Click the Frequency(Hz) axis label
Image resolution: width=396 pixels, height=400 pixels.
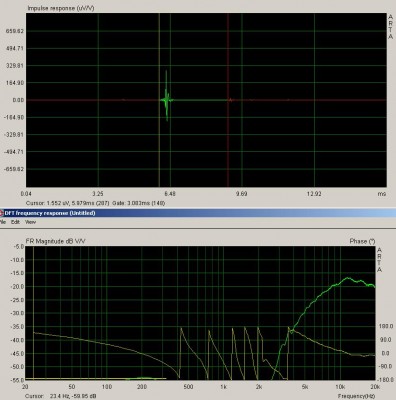click(356, 396)
